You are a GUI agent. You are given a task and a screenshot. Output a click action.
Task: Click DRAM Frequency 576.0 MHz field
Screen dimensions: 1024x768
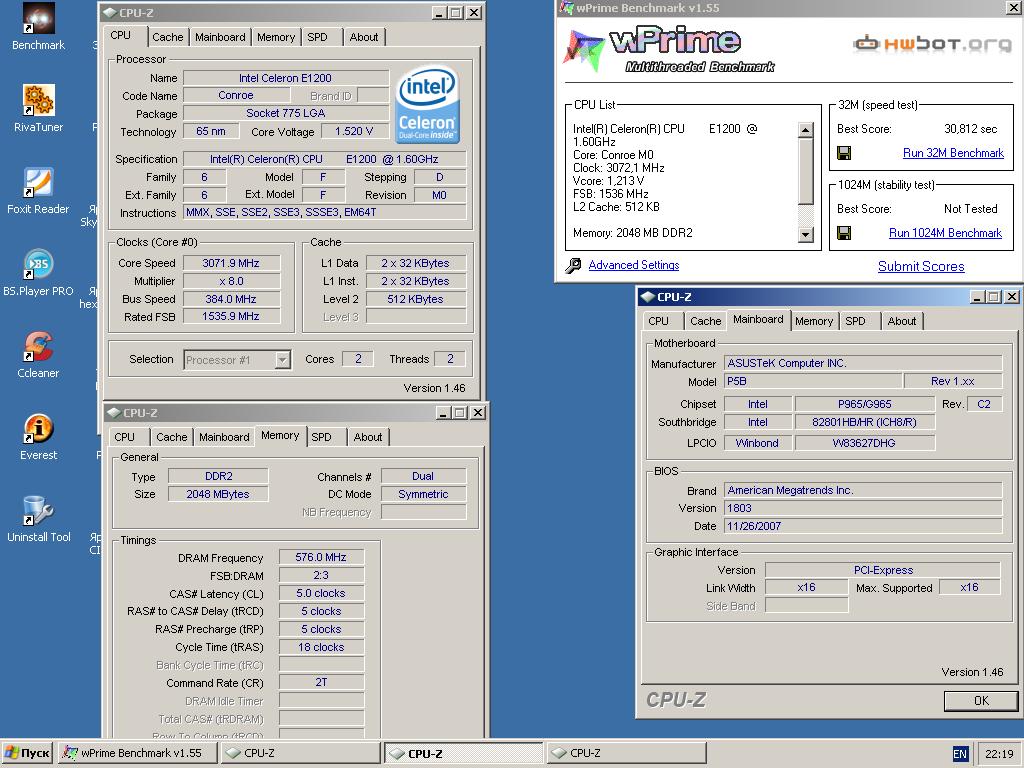click(321, 557)
